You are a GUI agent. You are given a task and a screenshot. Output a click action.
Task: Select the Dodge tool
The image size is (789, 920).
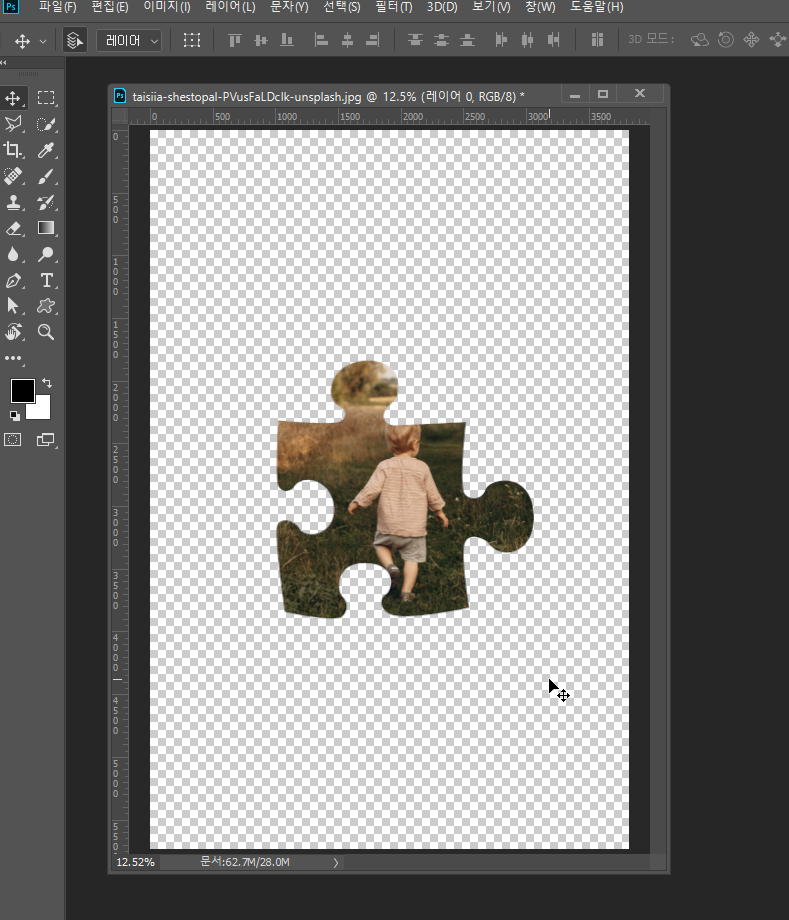click(x=46, y=254)
